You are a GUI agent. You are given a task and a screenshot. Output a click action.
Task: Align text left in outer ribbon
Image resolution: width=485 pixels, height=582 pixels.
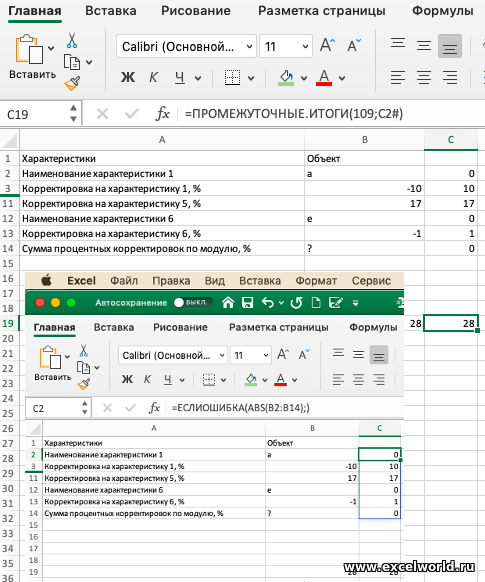pos(398,78)
